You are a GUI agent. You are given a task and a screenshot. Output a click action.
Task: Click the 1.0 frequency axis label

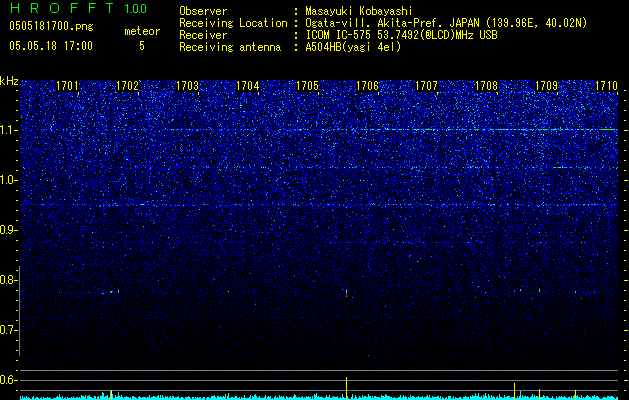[9, 180]
